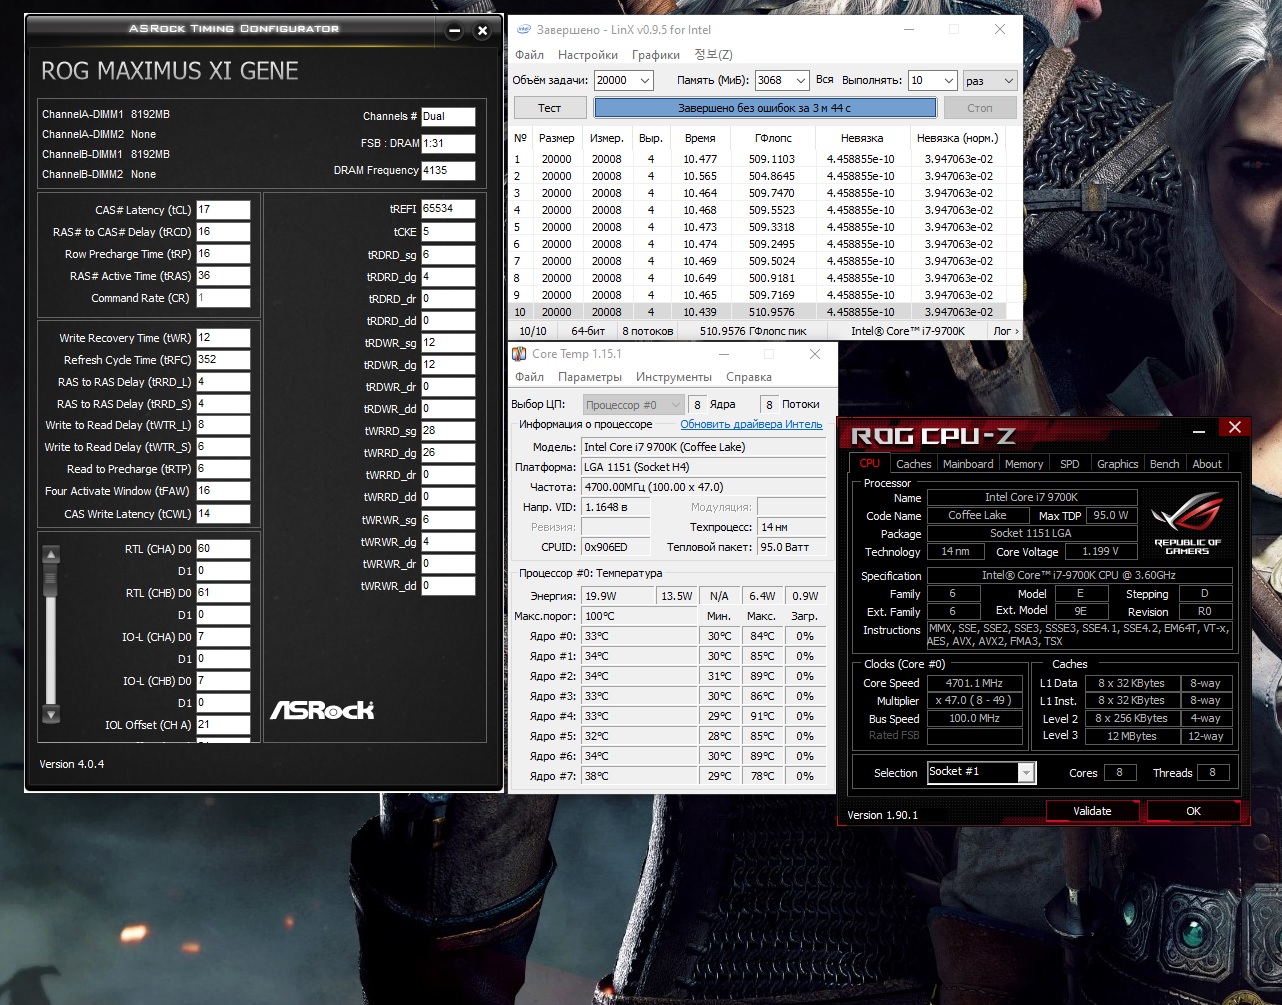Screen dimensions: 1282x1005
Task: Expand Выполнять count dropdown showing 10
Action: point(947,80)
